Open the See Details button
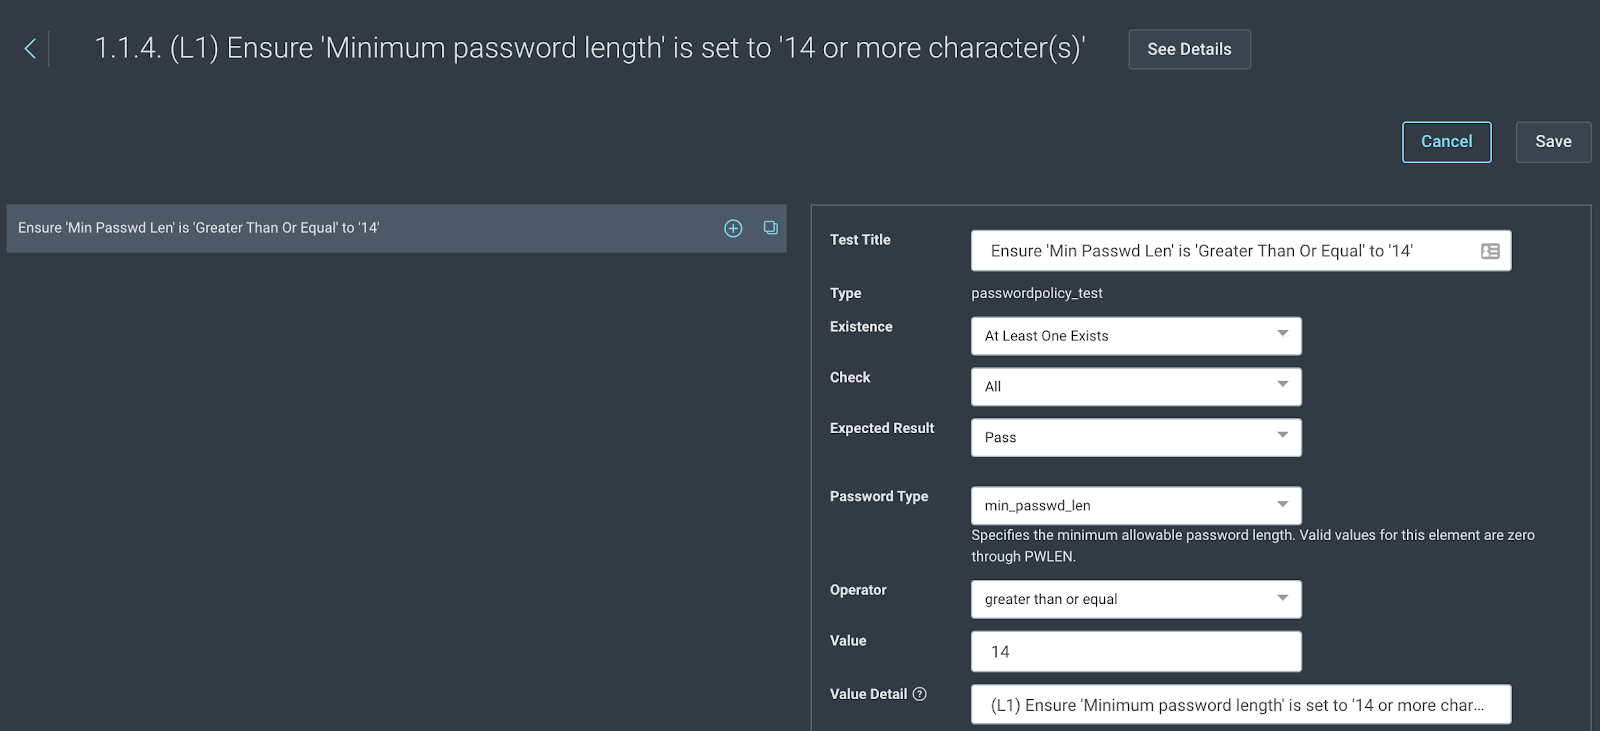 click(1189, 49)
